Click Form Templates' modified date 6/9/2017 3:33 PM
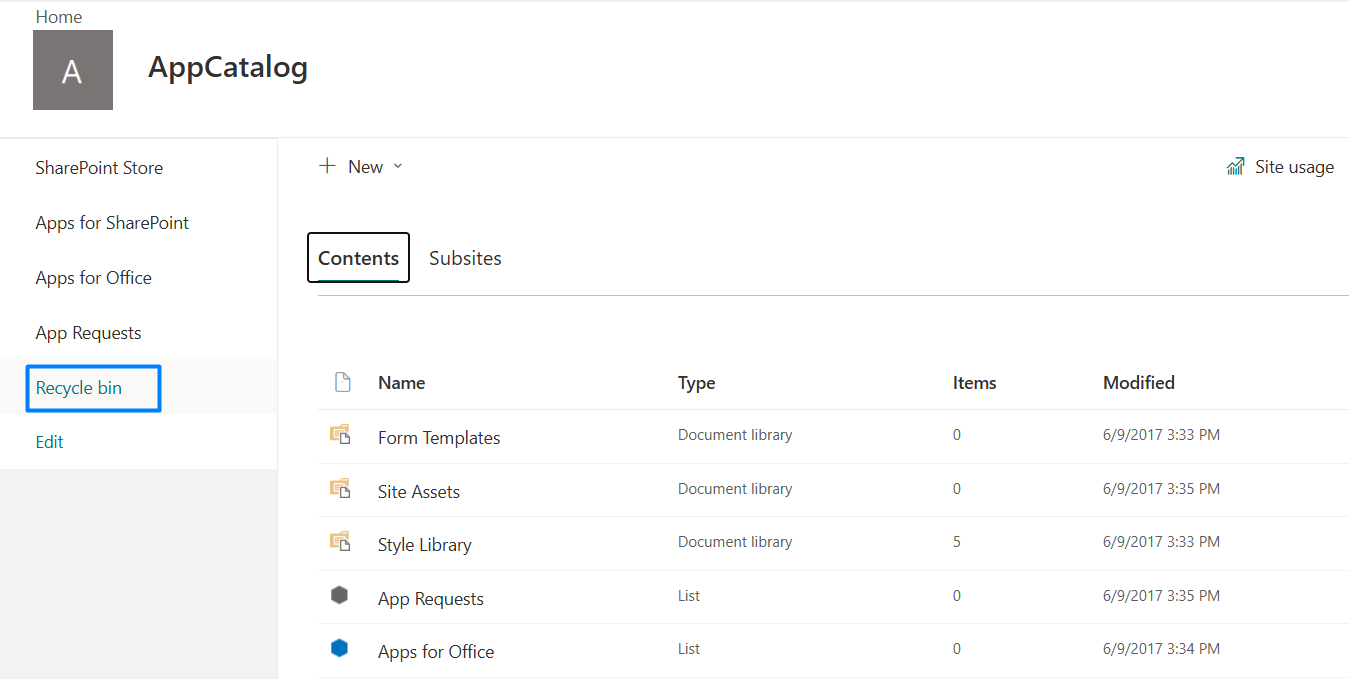Image resolution: width=1349 pixels, height=679 pixels. click(1161, 435)
